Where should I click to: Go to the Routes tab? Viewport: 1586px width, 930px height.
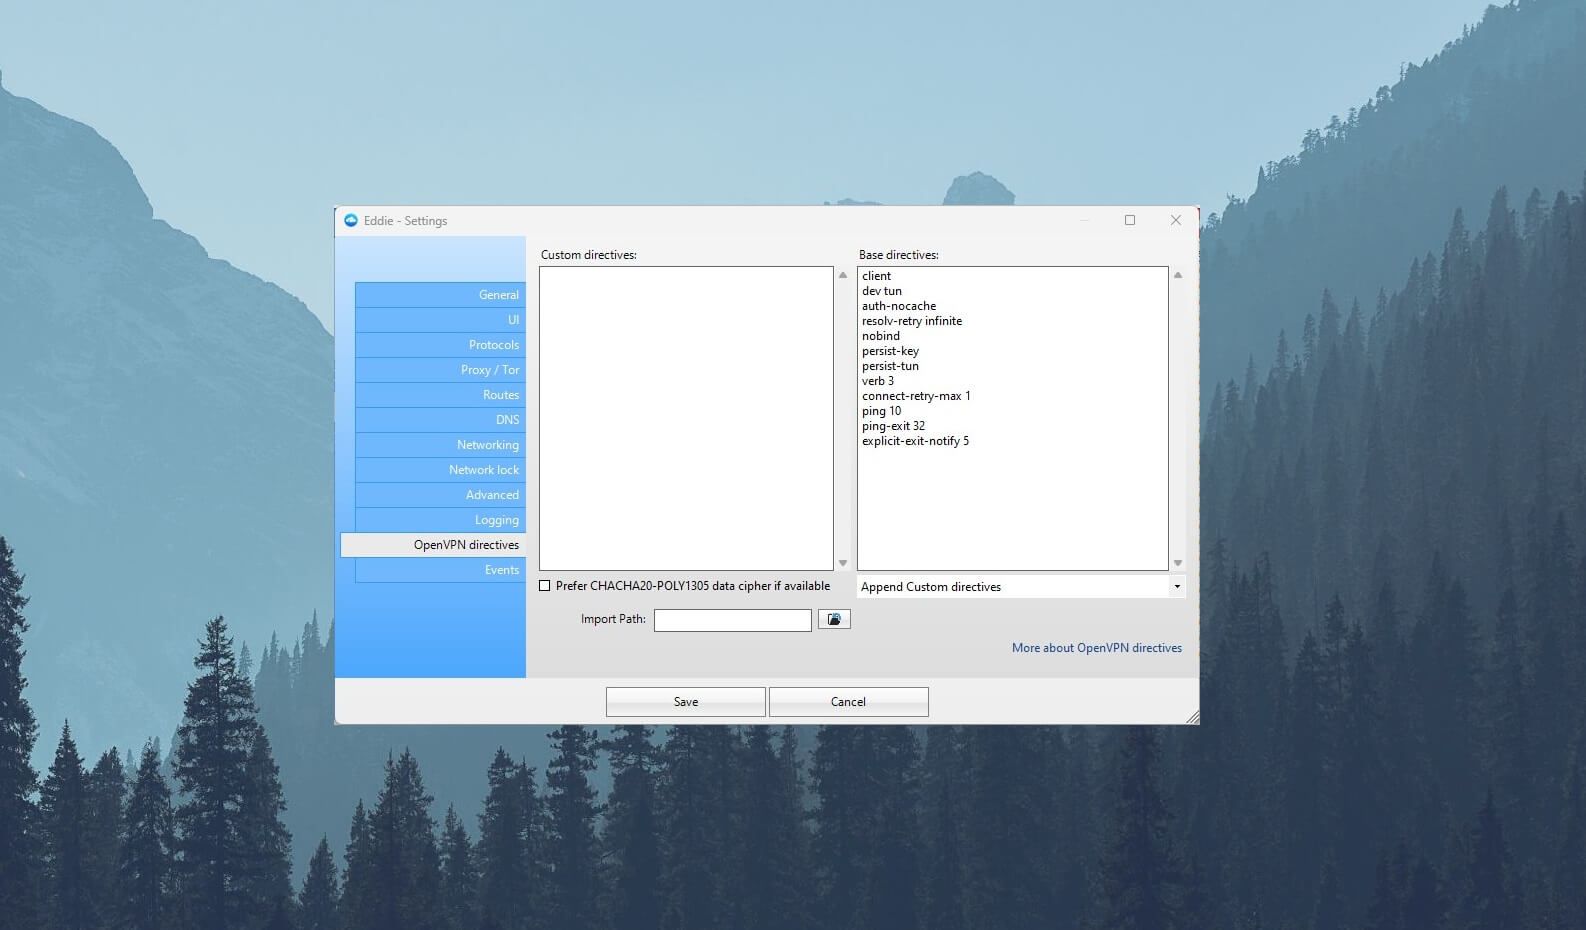pos(440,395)
